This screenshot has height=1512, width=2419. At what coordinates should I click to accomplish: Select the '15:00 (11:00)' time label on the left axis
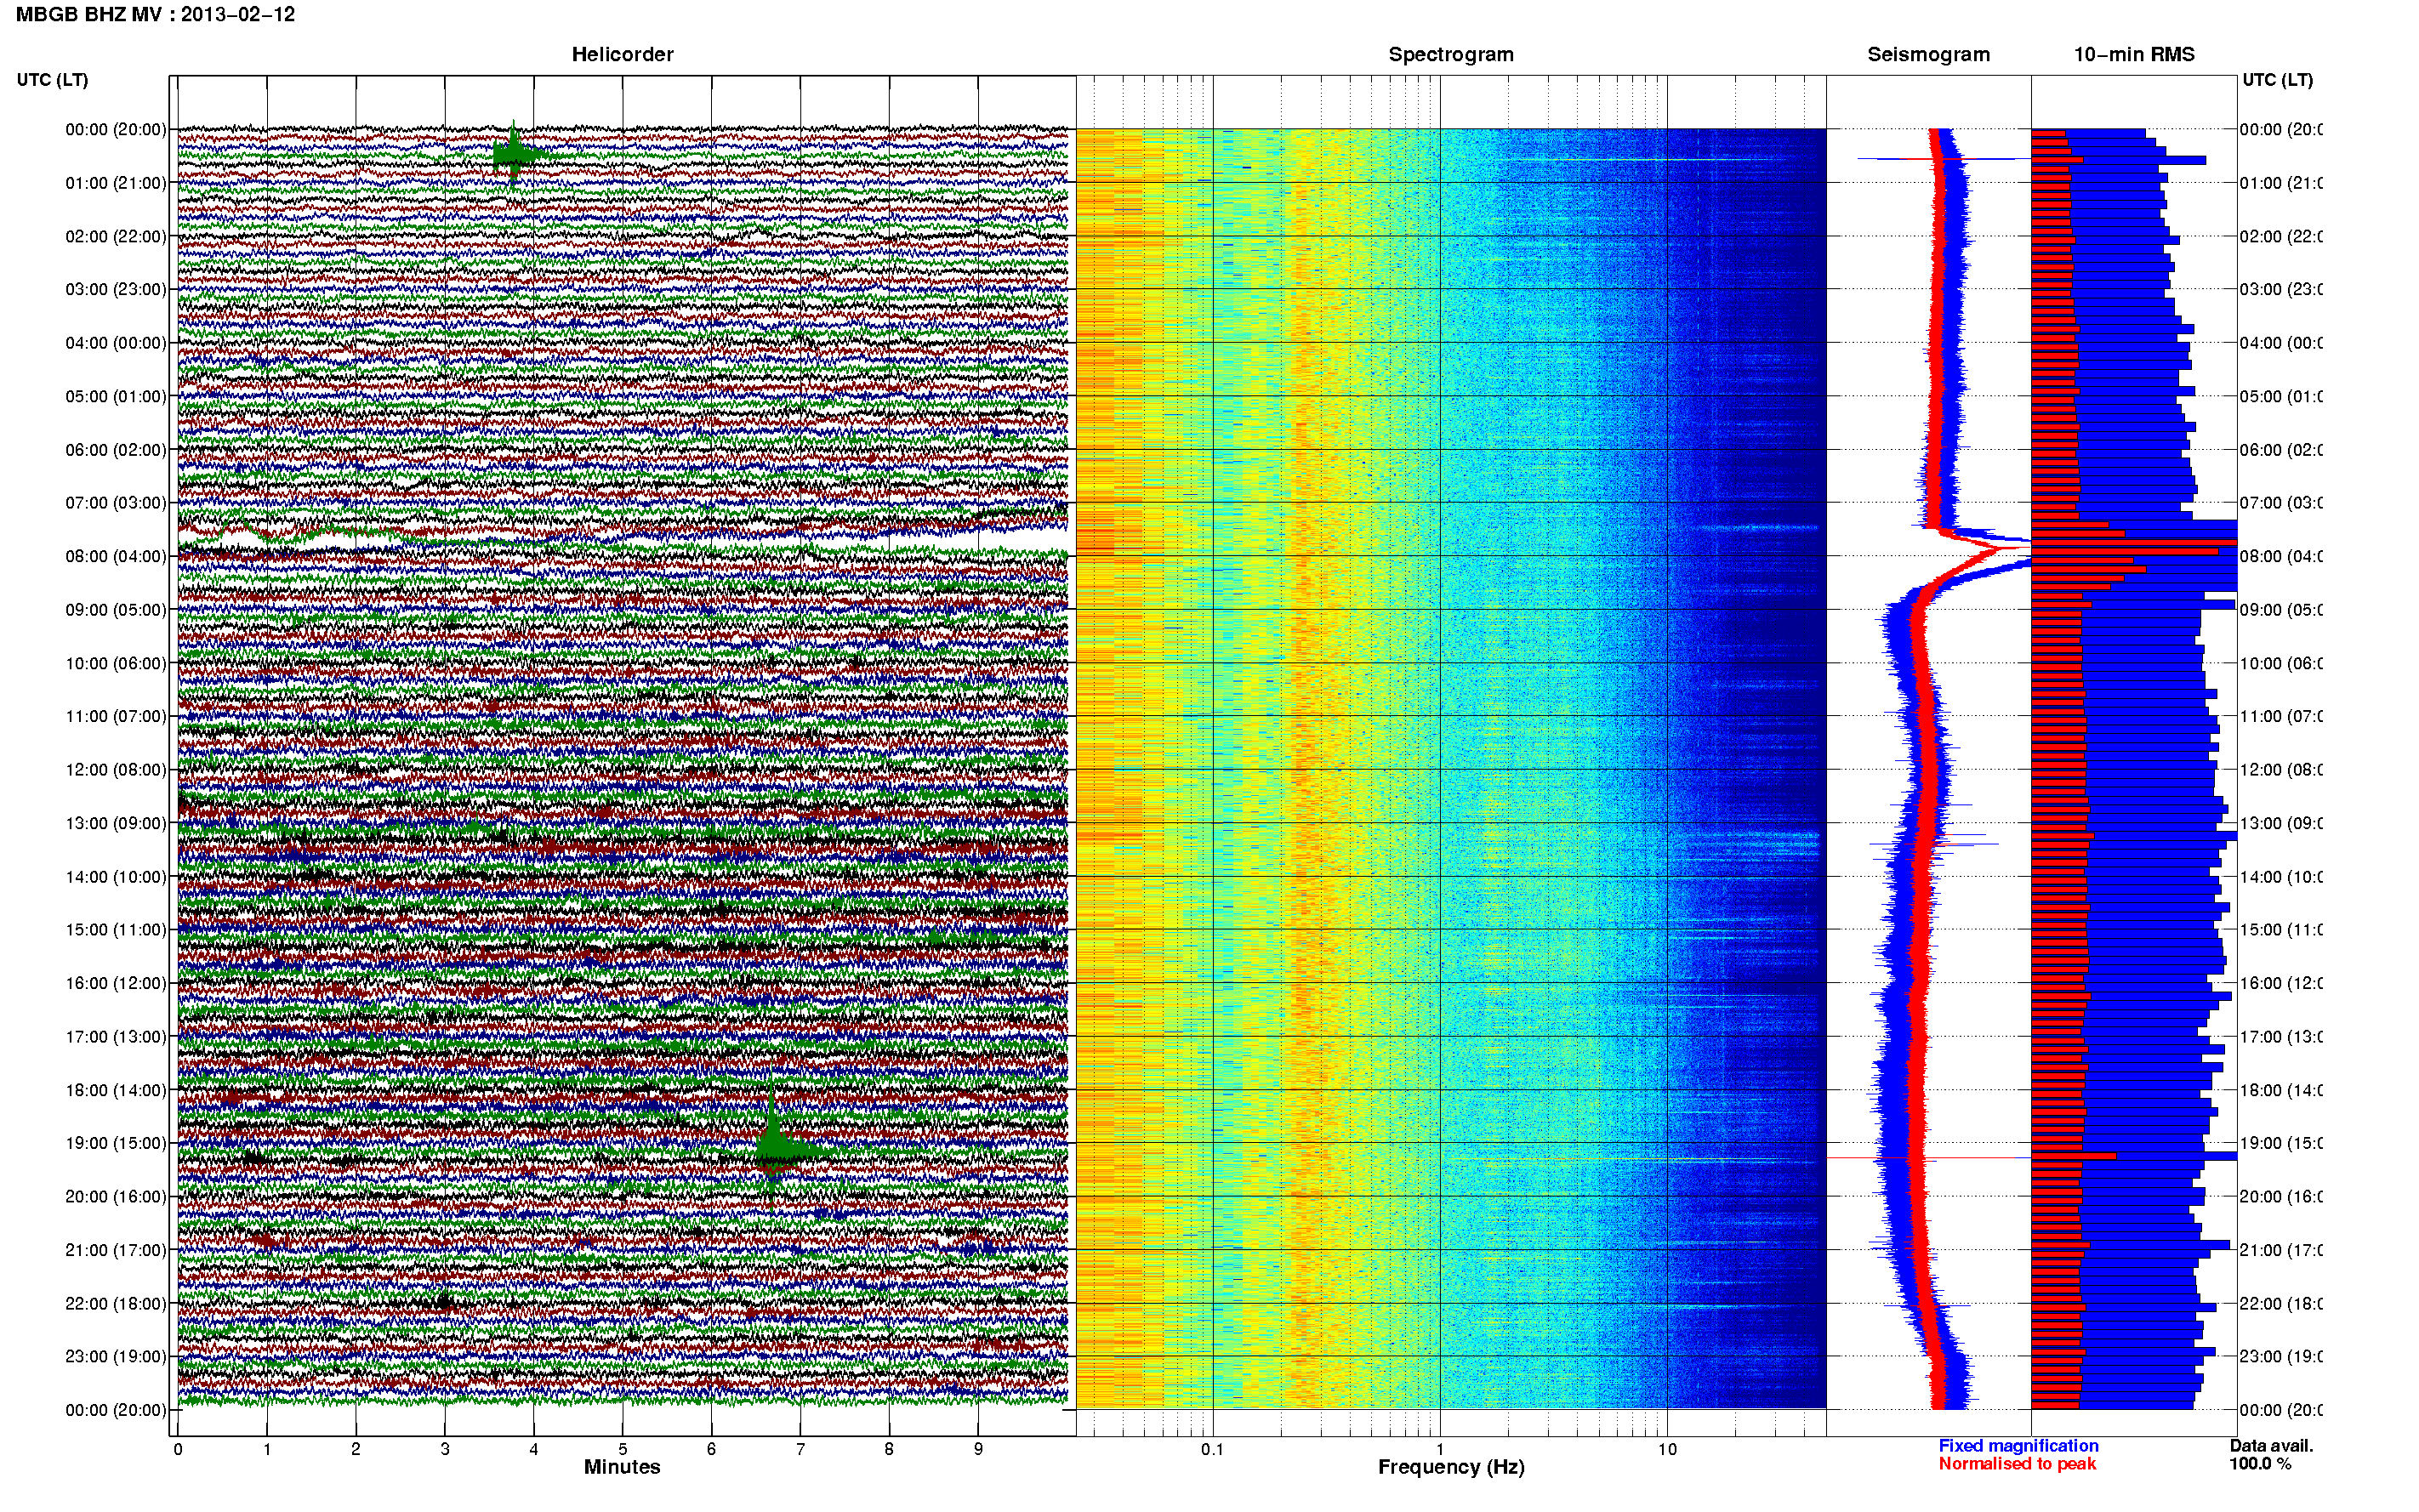[116, 930]
